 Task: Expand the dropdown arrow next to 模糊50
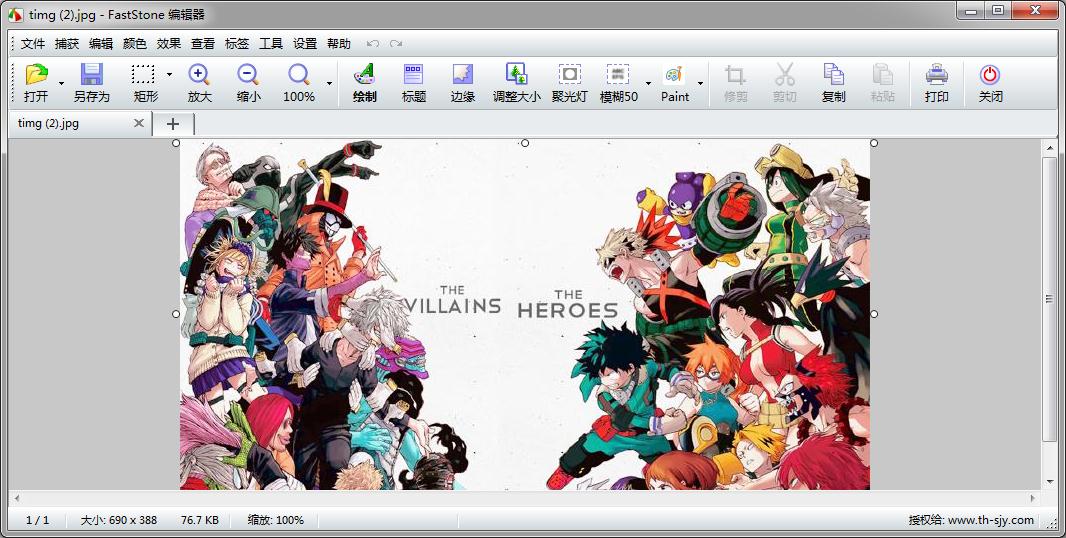point(648,83)
